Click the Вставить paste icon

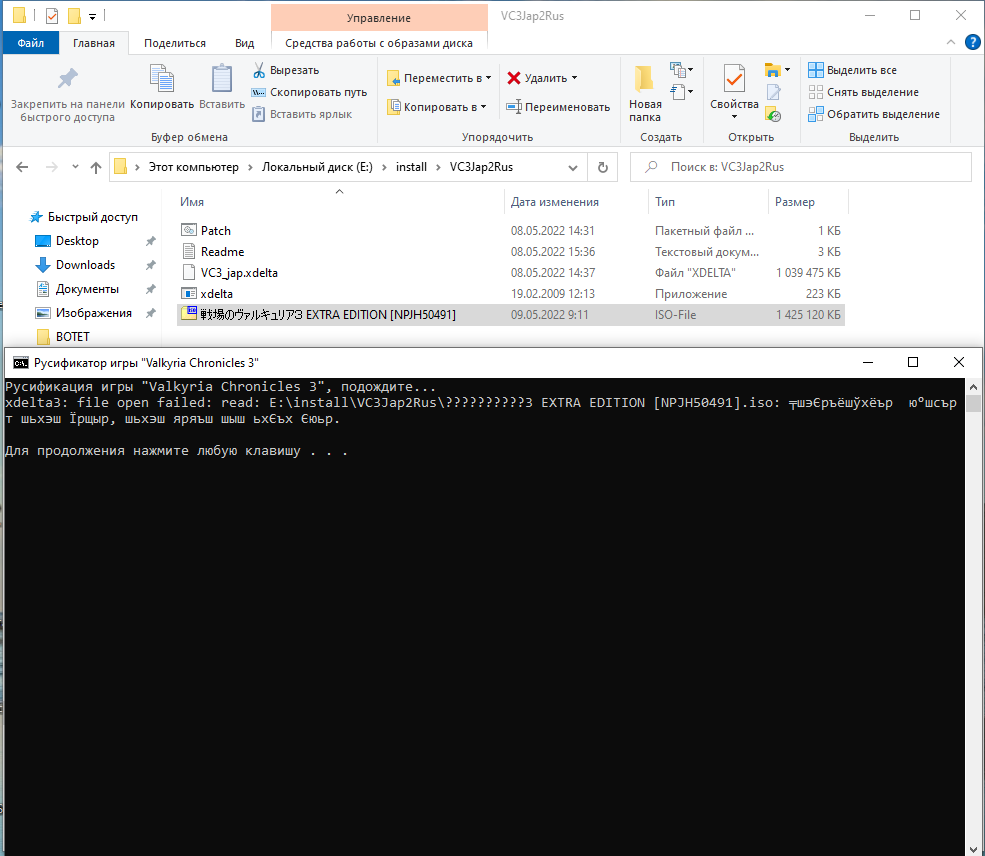[221, 79]
